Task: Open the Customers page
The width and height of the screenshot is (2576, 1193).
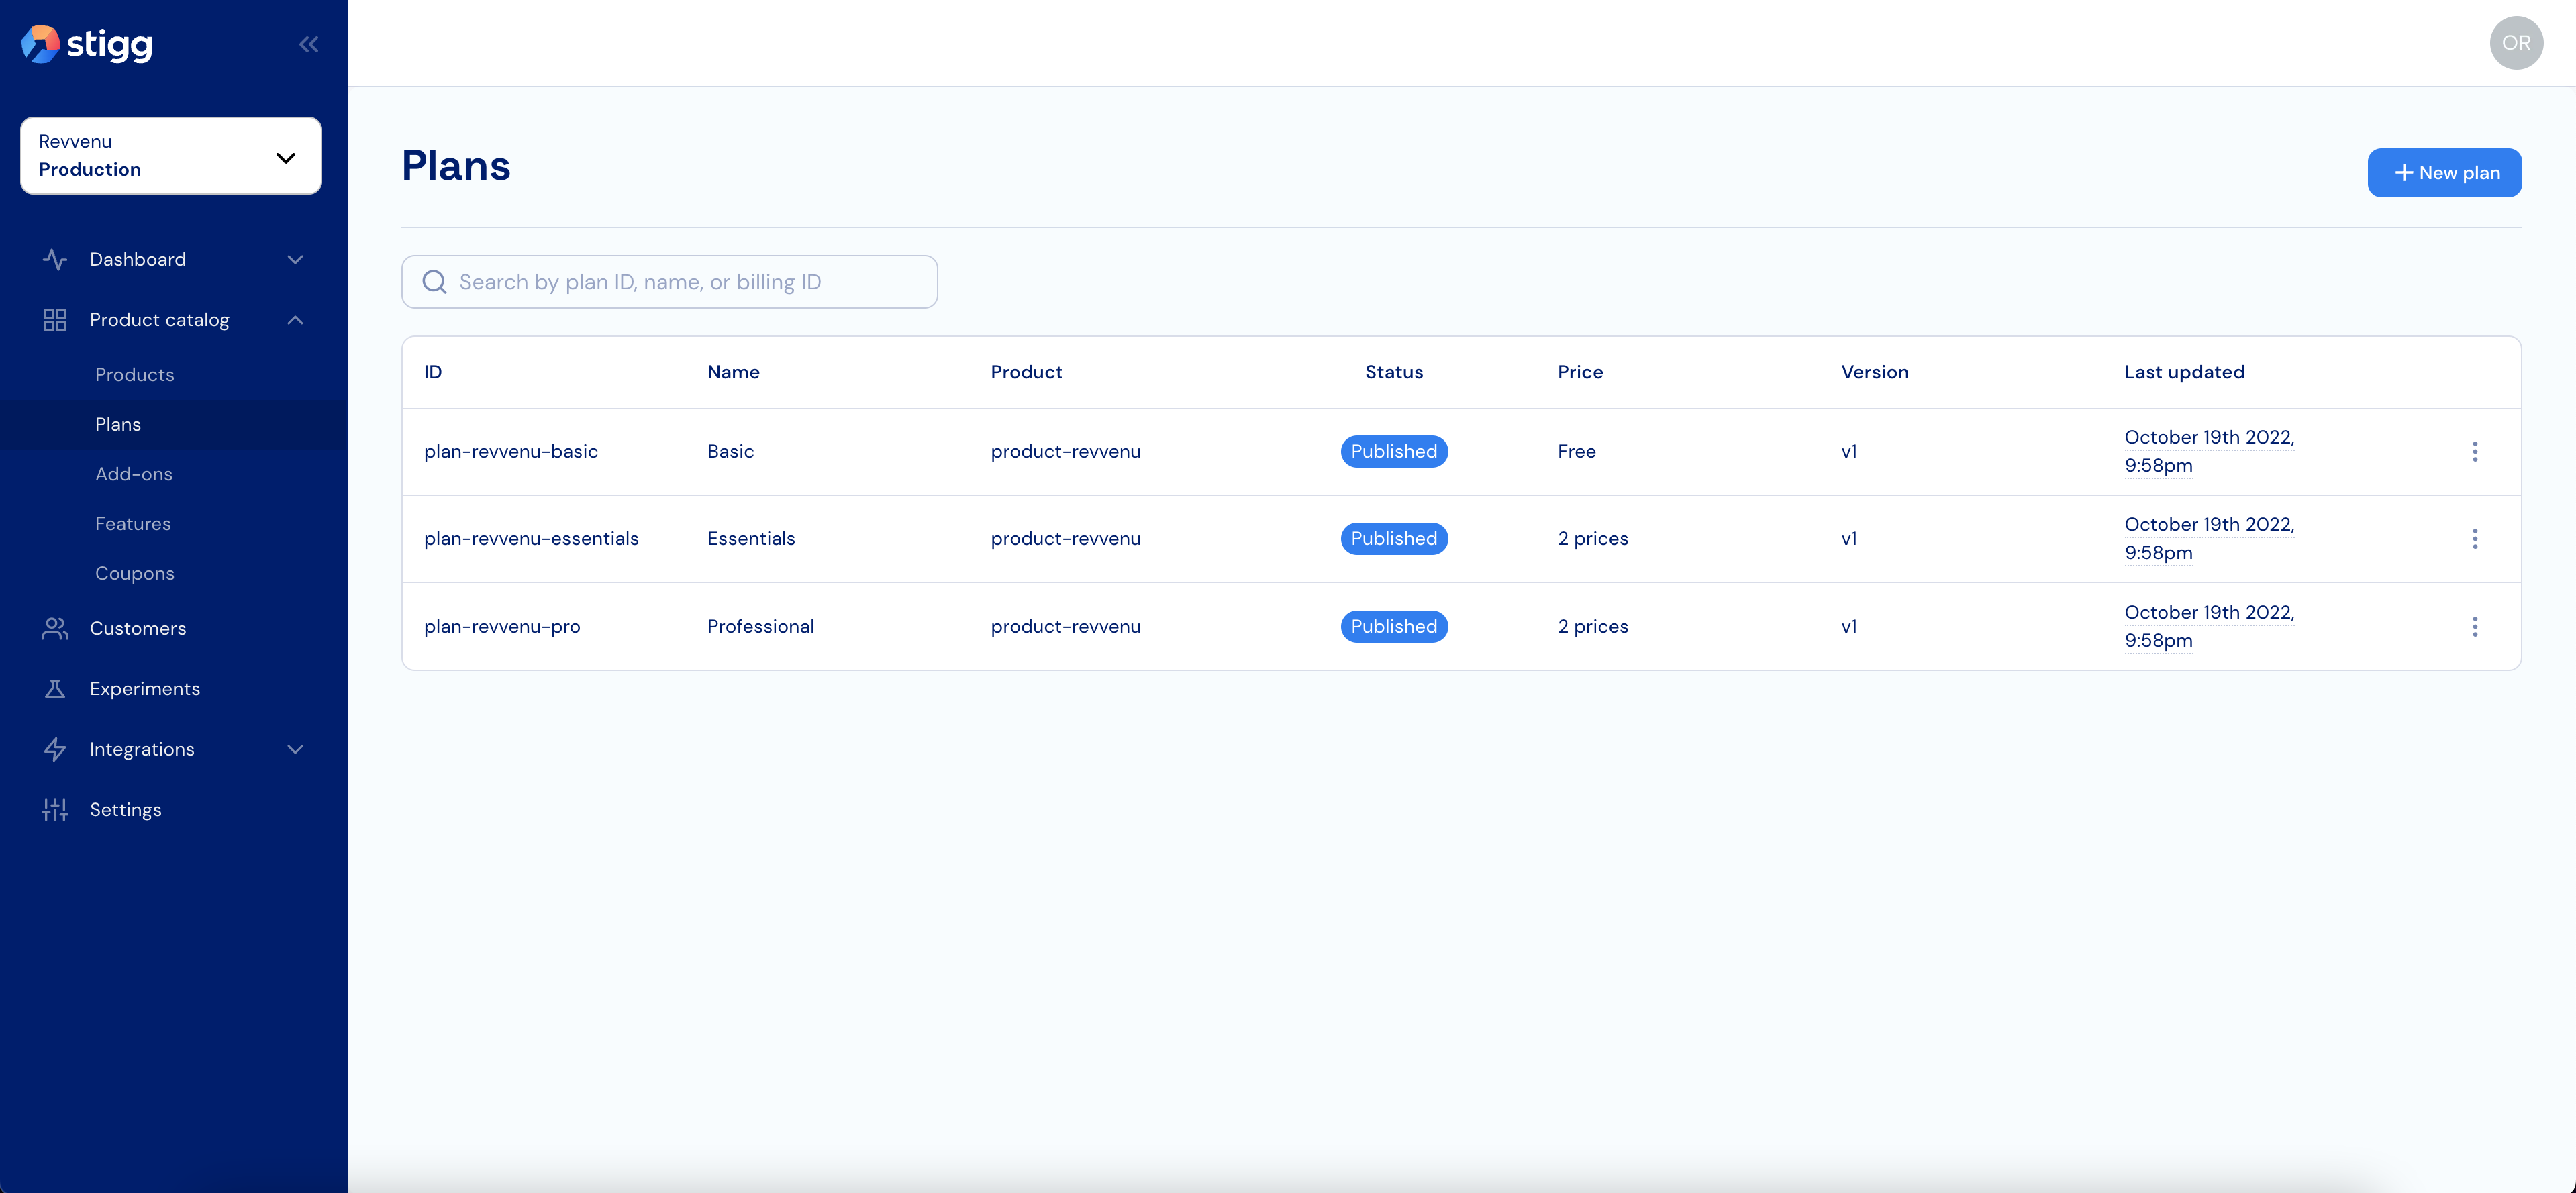Action: (138, 628)
